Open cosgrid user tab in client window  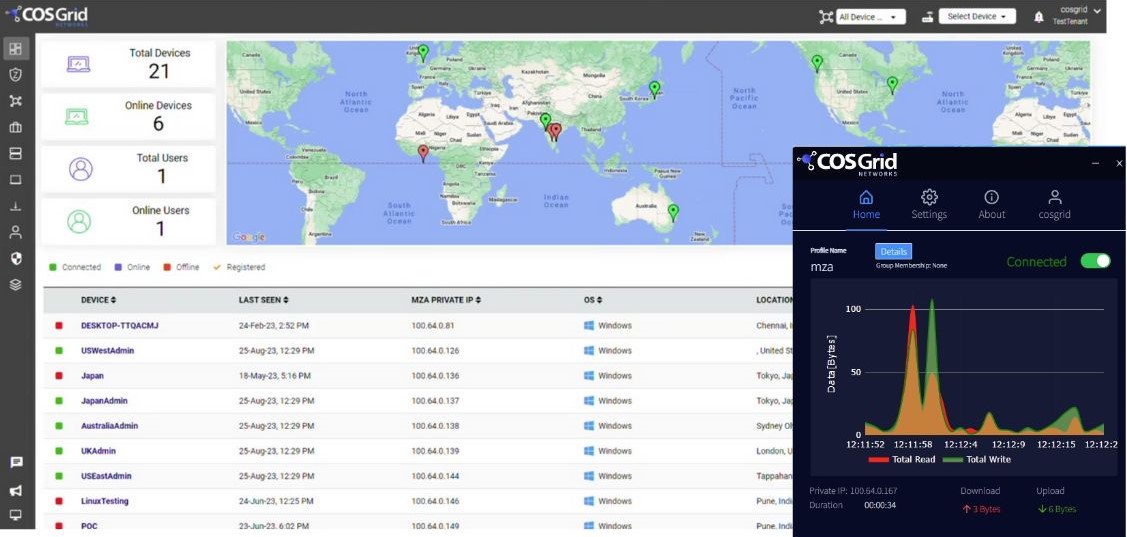(x=1054, y=205)
